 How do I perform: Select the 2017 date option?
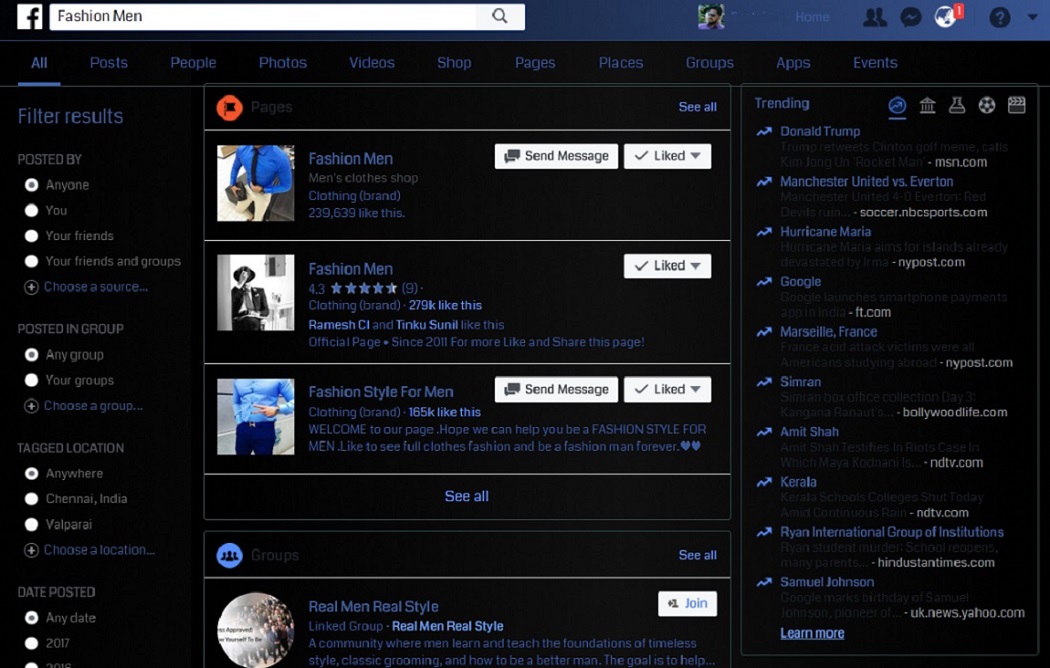(x=31, y=643)
